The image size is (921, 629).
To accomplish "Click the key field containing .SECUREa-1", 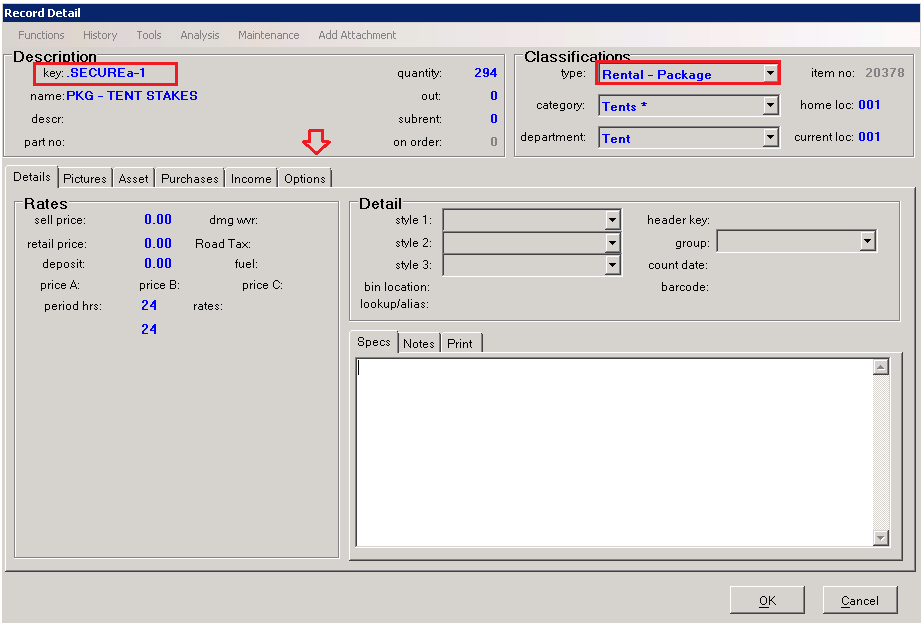I will 110,73.
